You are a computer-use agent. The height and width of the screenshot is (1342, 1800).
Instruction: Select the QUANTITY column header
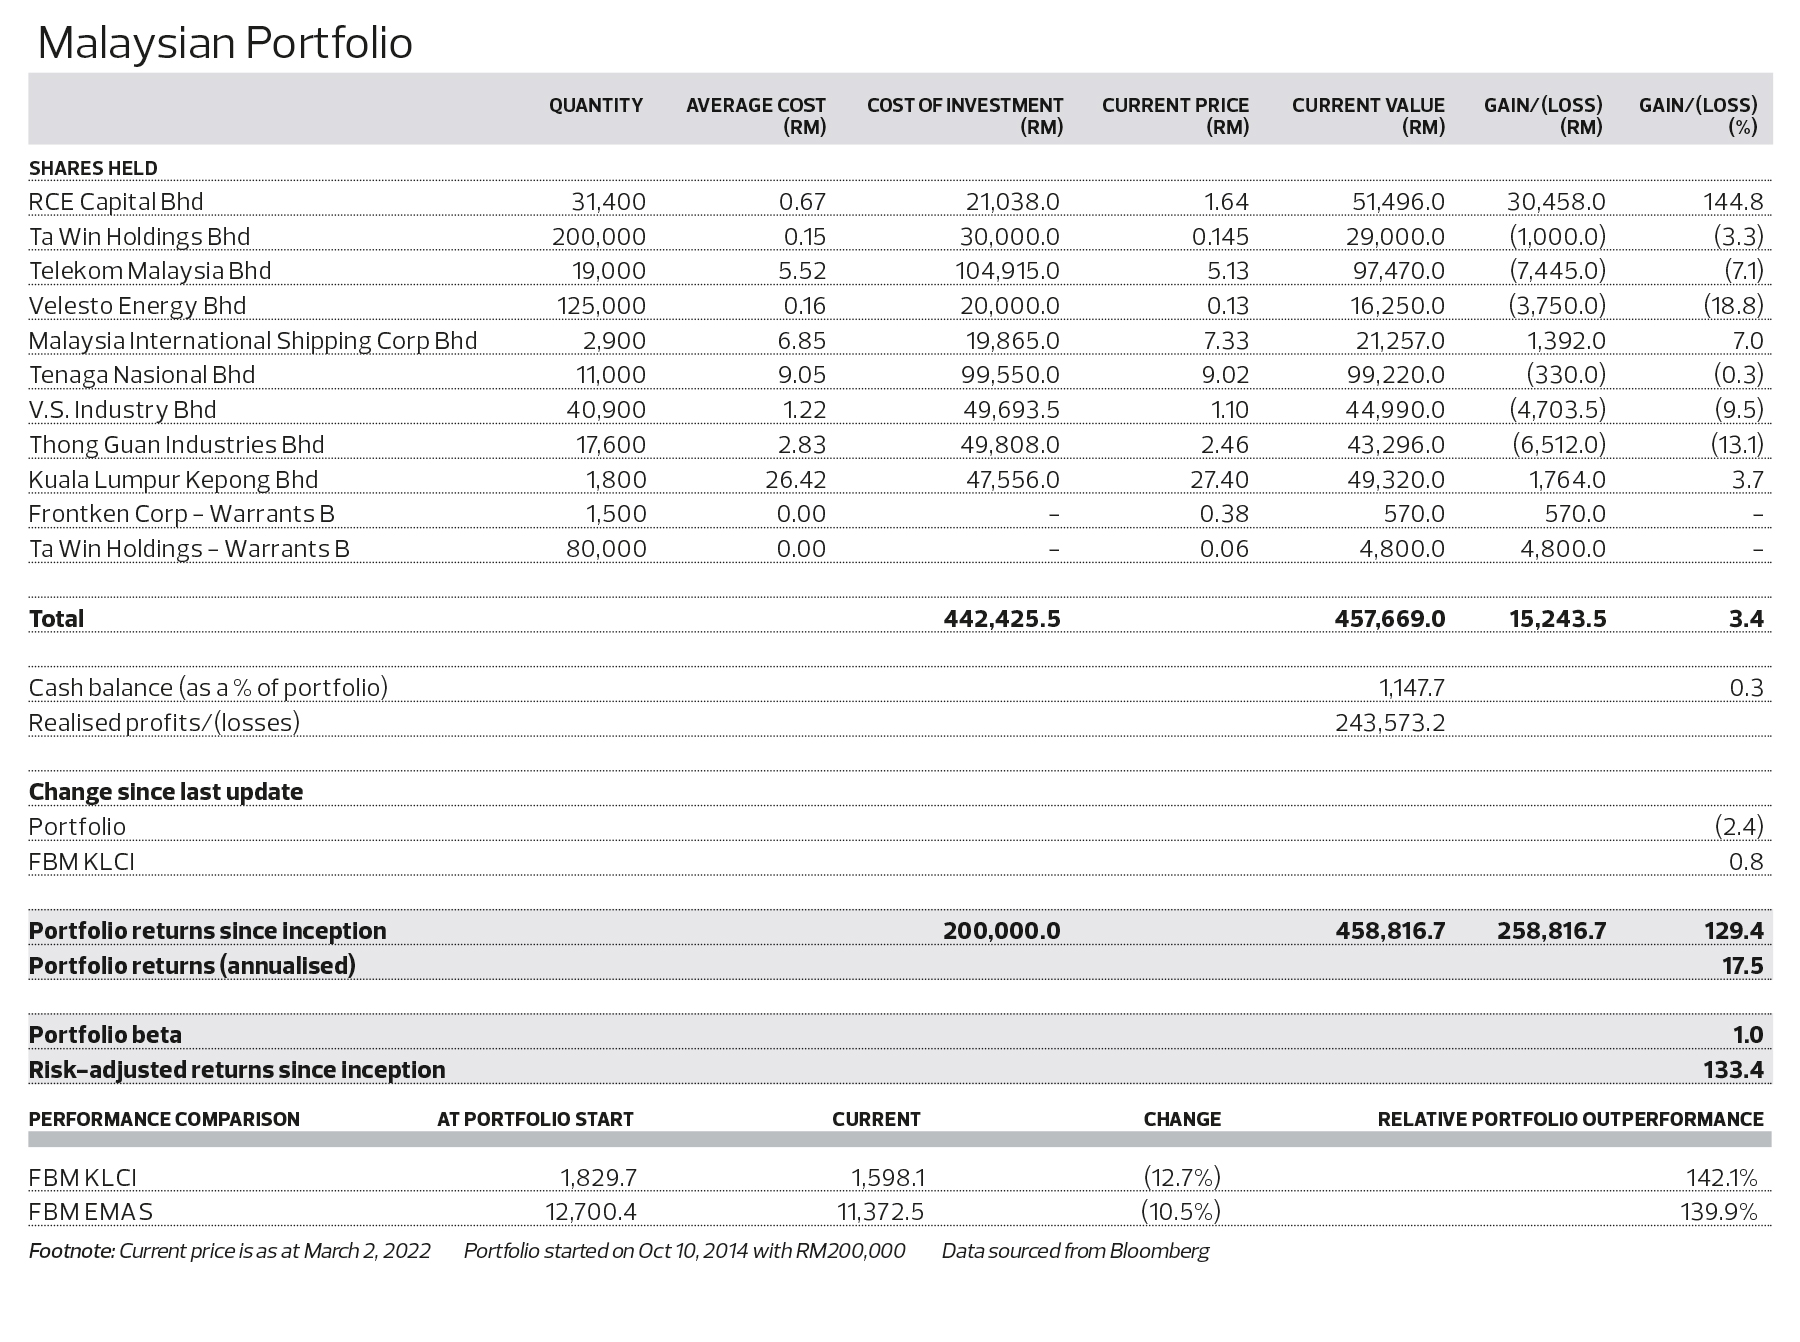pos(596,105)
